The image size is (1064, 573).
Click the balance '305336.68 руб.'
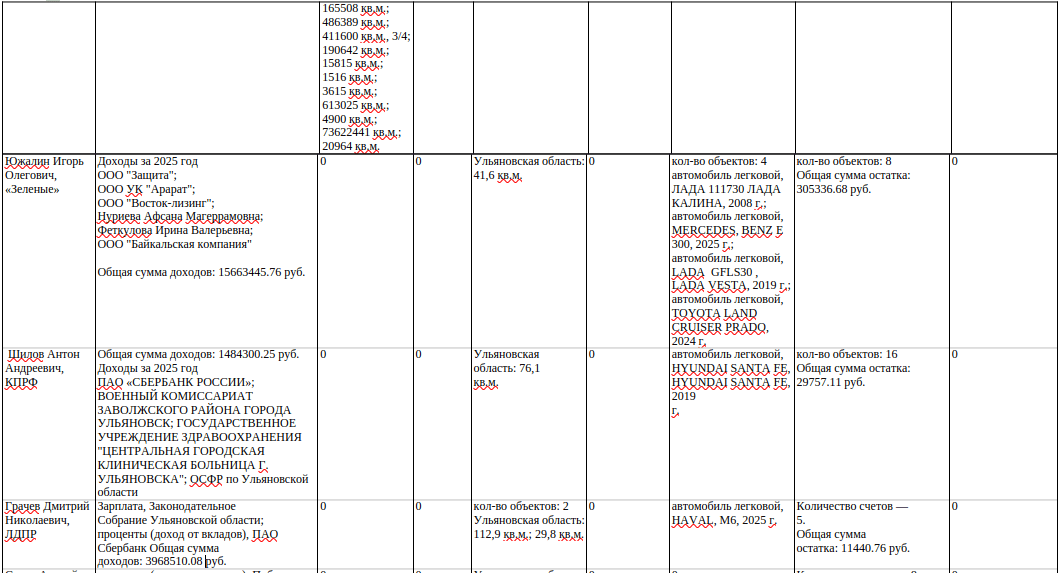point(834,189)
